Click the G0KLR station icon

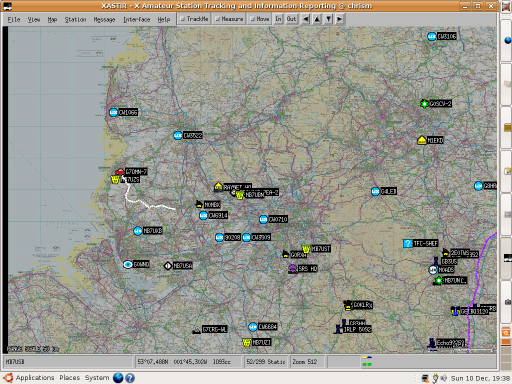pyautogui.click(x=348, y=305)
